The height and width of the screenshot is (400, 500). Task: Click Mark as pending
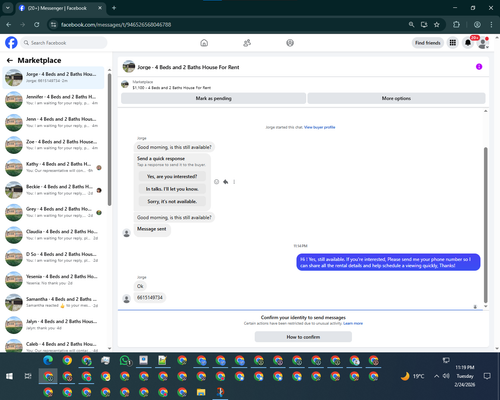click(x=213, y=98)
